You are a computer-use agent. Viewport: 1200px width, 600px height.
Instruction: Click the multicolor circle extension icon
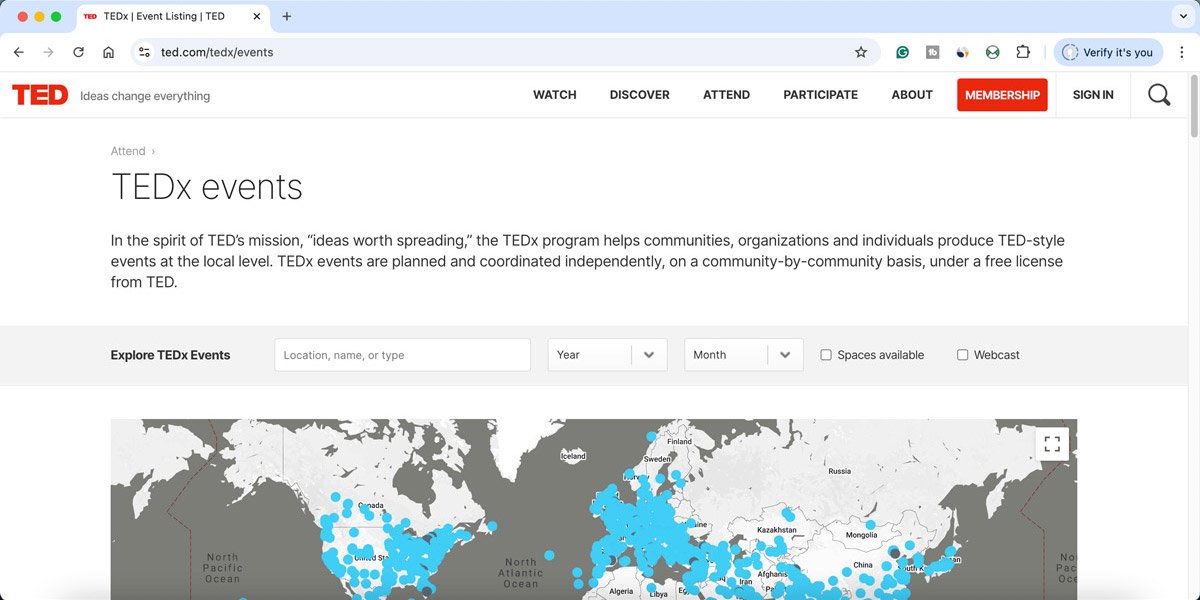click(x=962, y=52)
